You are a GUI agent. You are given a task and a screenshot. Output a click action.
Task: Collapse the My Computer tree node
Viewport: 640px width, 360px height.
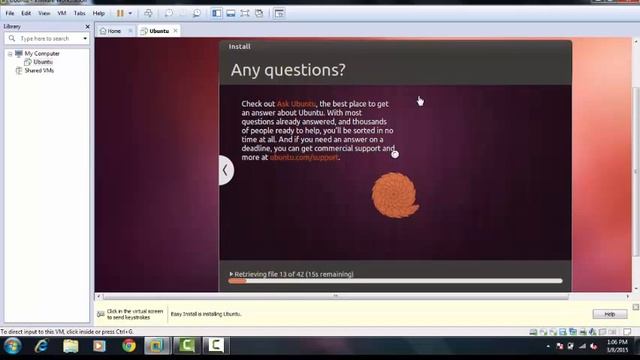(10, 54)
